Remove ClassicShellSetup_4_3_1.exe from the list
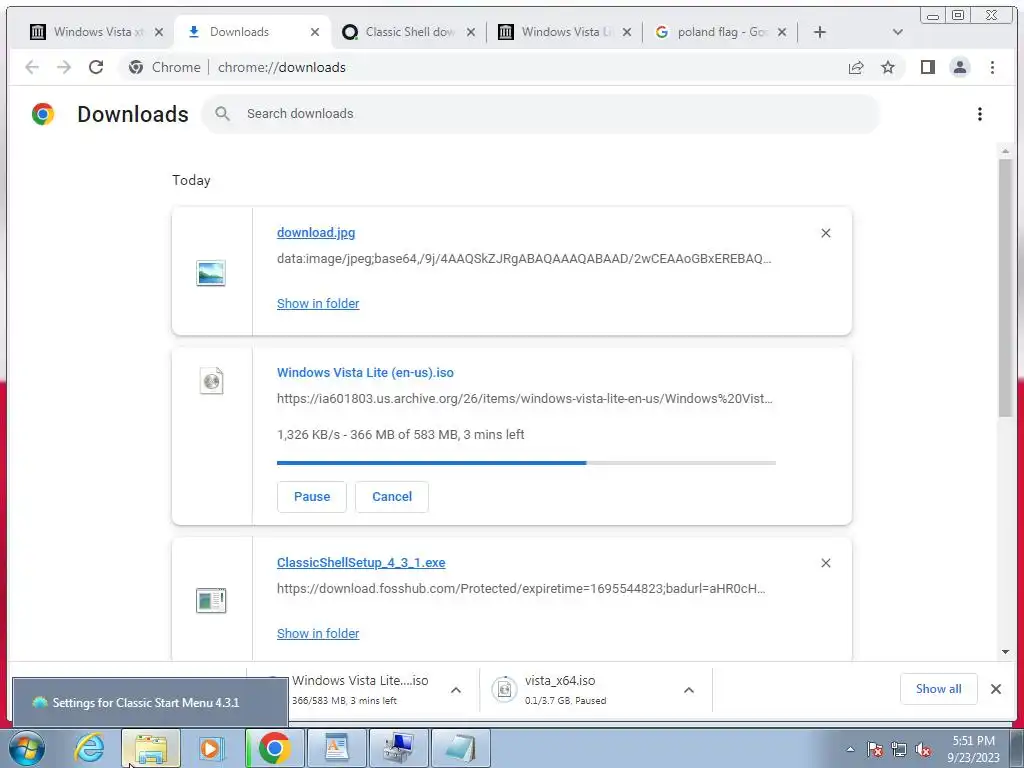The image size is (1024, 768). (x=825, y=563)
